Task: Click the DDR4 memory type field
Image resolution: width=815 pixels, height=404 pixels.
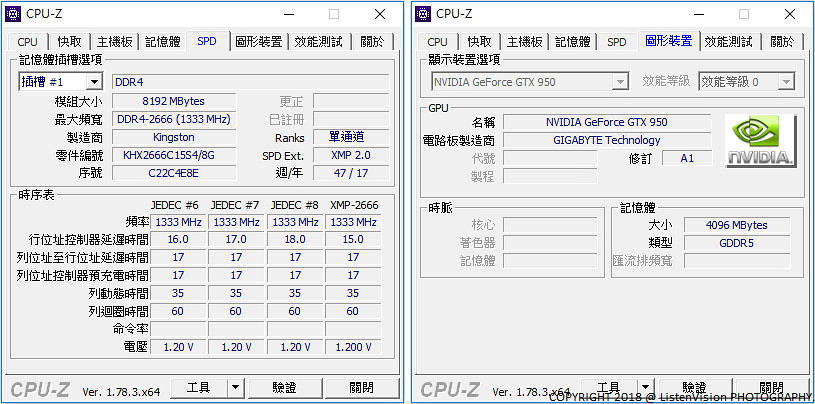Action: point(251,82)
